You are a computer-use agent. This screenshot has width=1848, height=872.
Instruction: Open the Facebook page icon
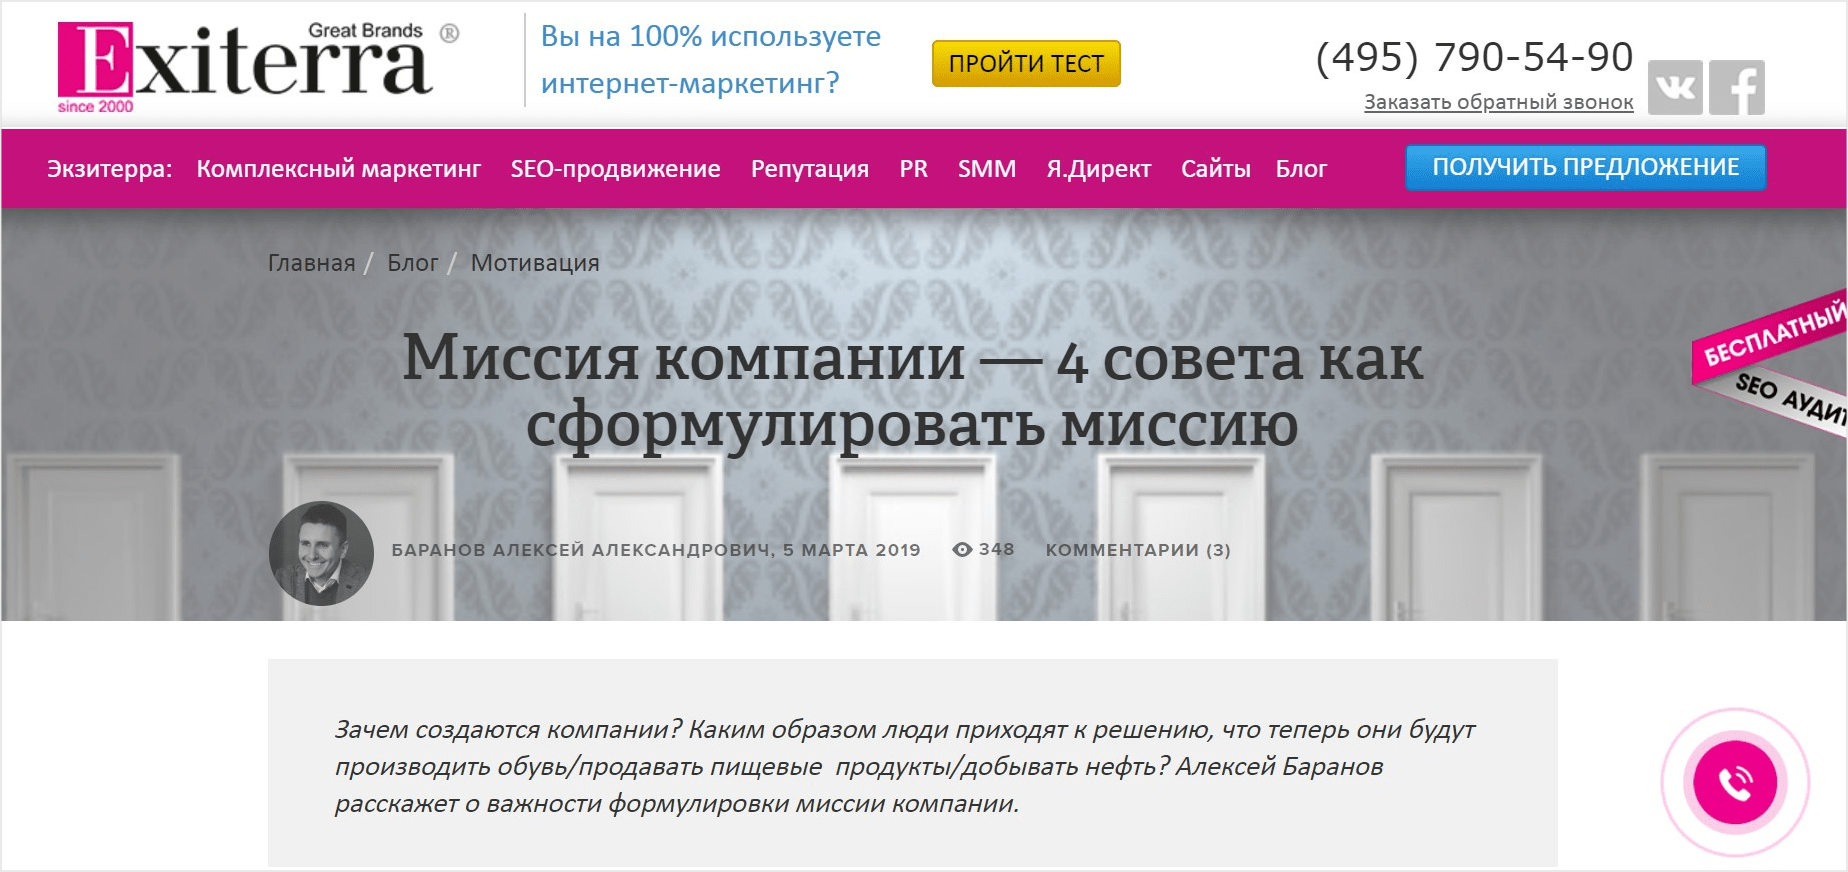point(1737,87)
